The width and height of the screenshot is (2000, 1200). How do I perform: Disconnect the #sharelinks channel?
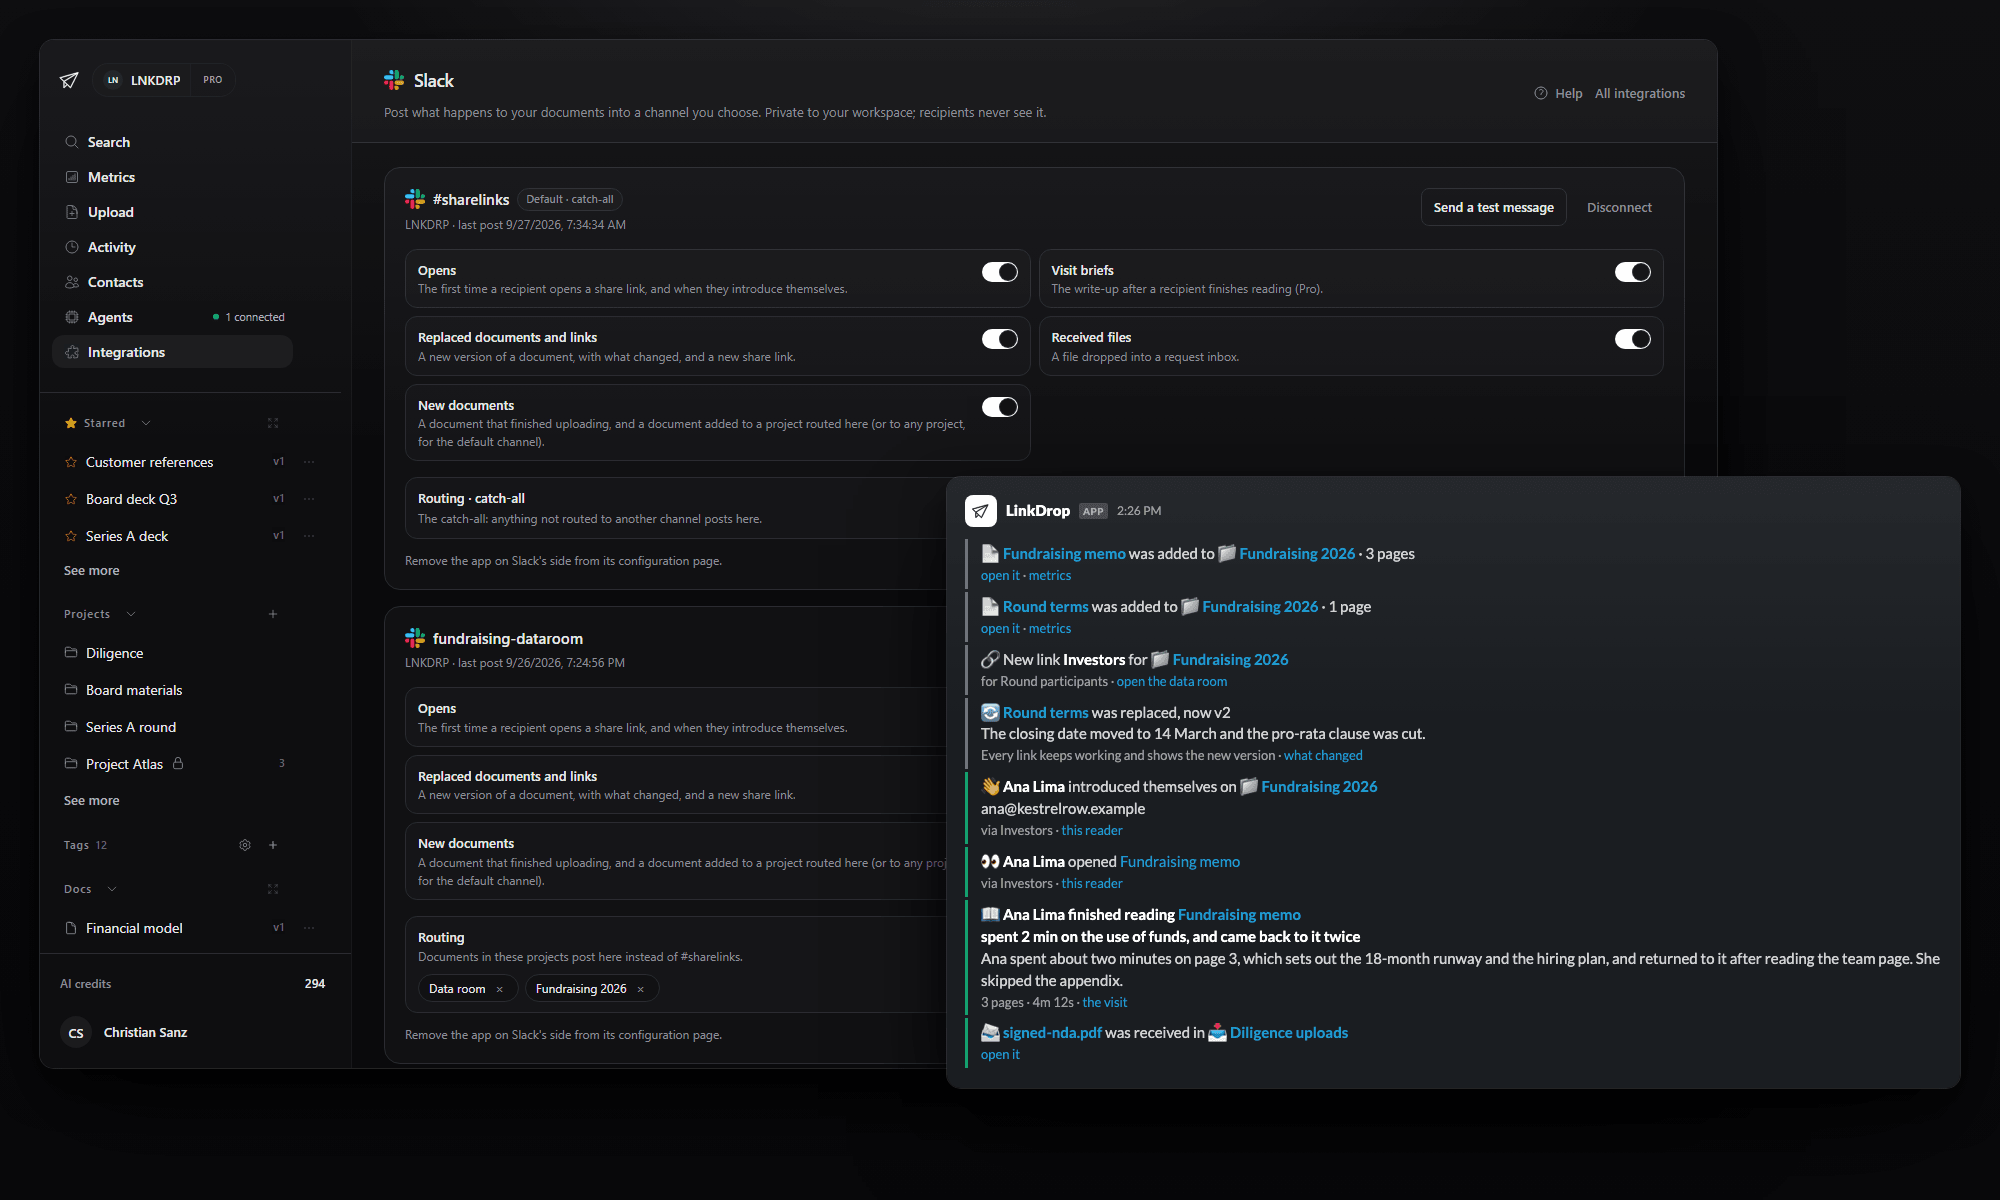1619,207
